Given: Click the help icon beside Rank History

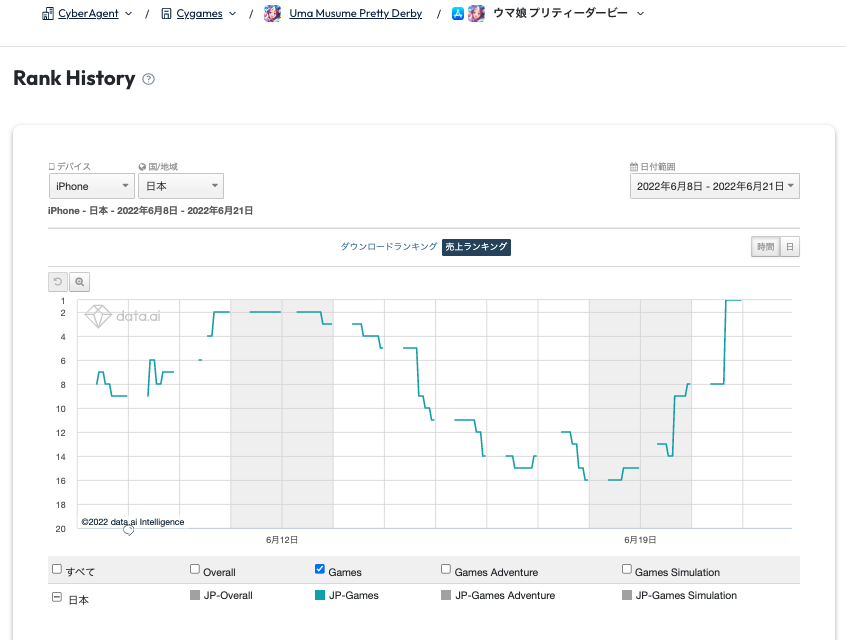Looking at the screenshot, I should 149,79.
